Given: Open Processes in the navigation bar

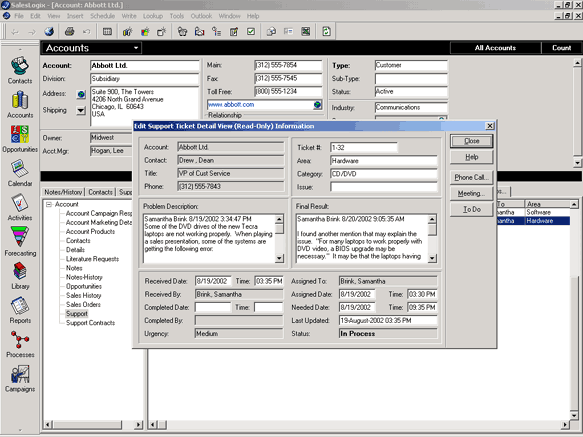Looking at the screenshot, I should (20, 344).
